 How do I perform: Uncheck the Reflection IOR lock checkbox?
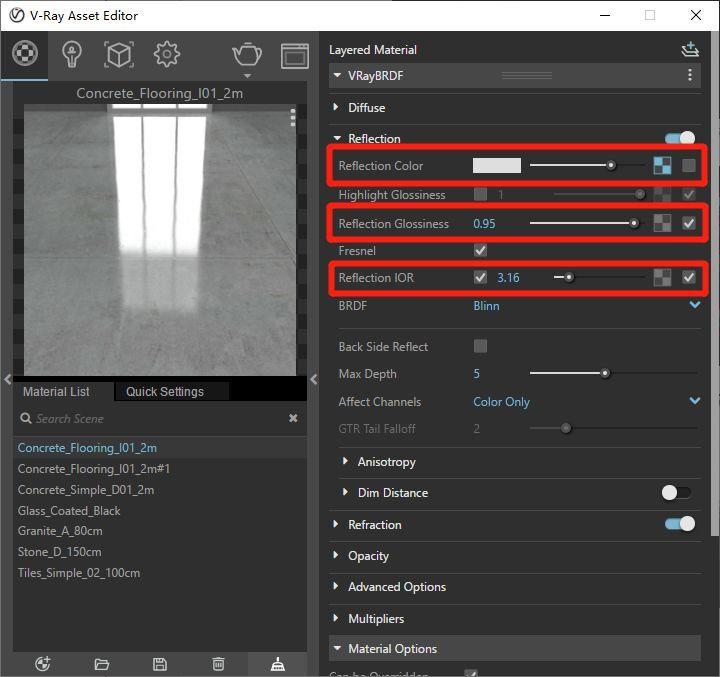pos(480,277)
